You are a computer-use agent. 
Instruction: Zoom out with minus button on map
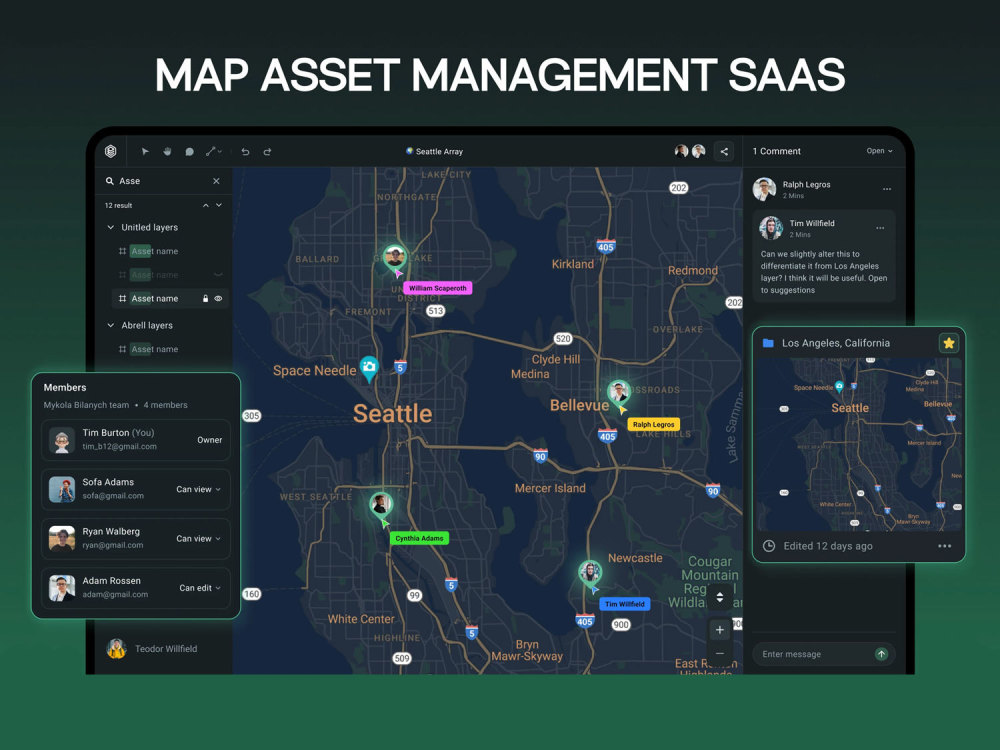coord(719,654)
